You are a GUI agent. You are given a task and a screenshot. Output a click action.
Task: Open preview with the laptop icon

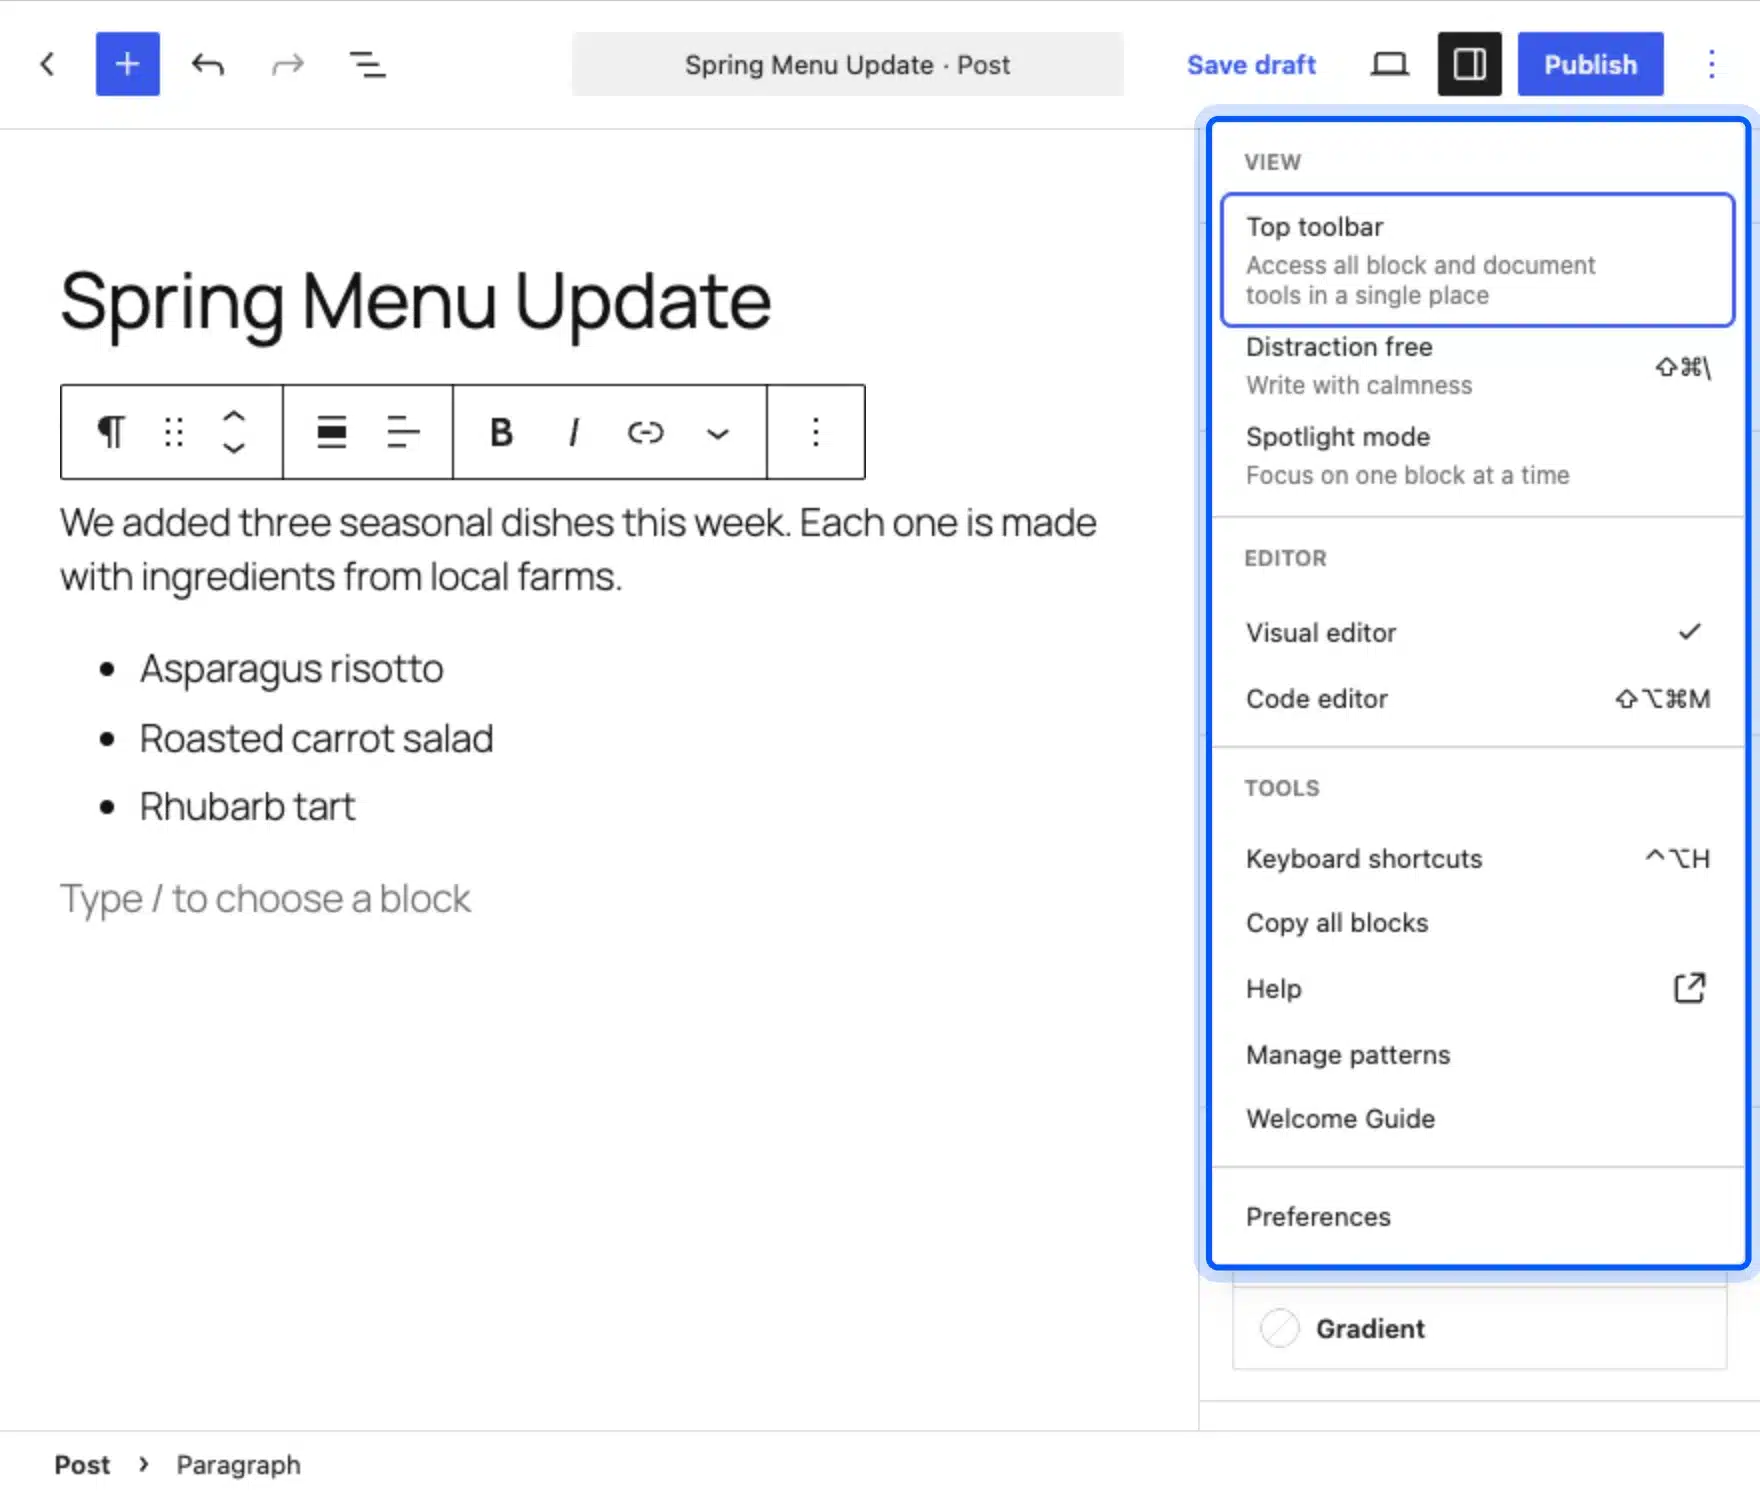coord(1389,65)
